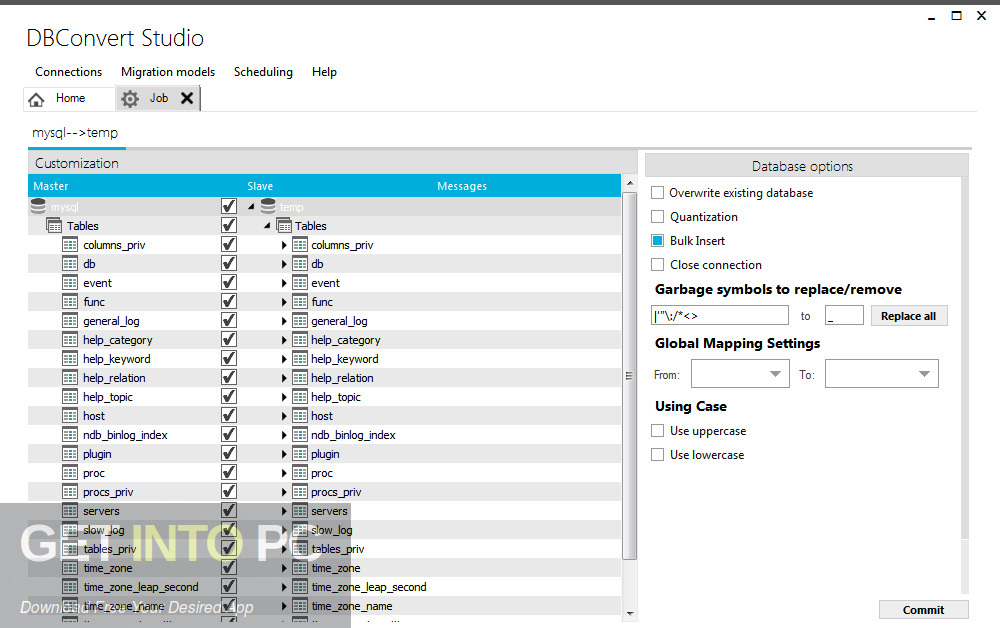Viewport: 1000px width, 628px height.
Task: Toggle the Quantization checkbox
Action: coord(658,217)
